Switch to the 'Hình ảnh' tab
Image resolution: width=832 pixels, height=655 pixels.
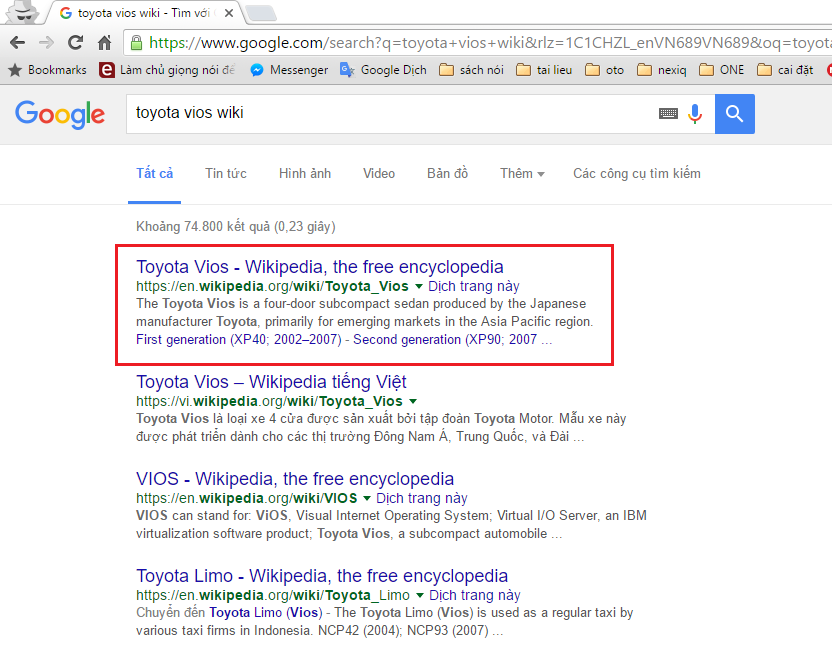(x=305, y=174)
